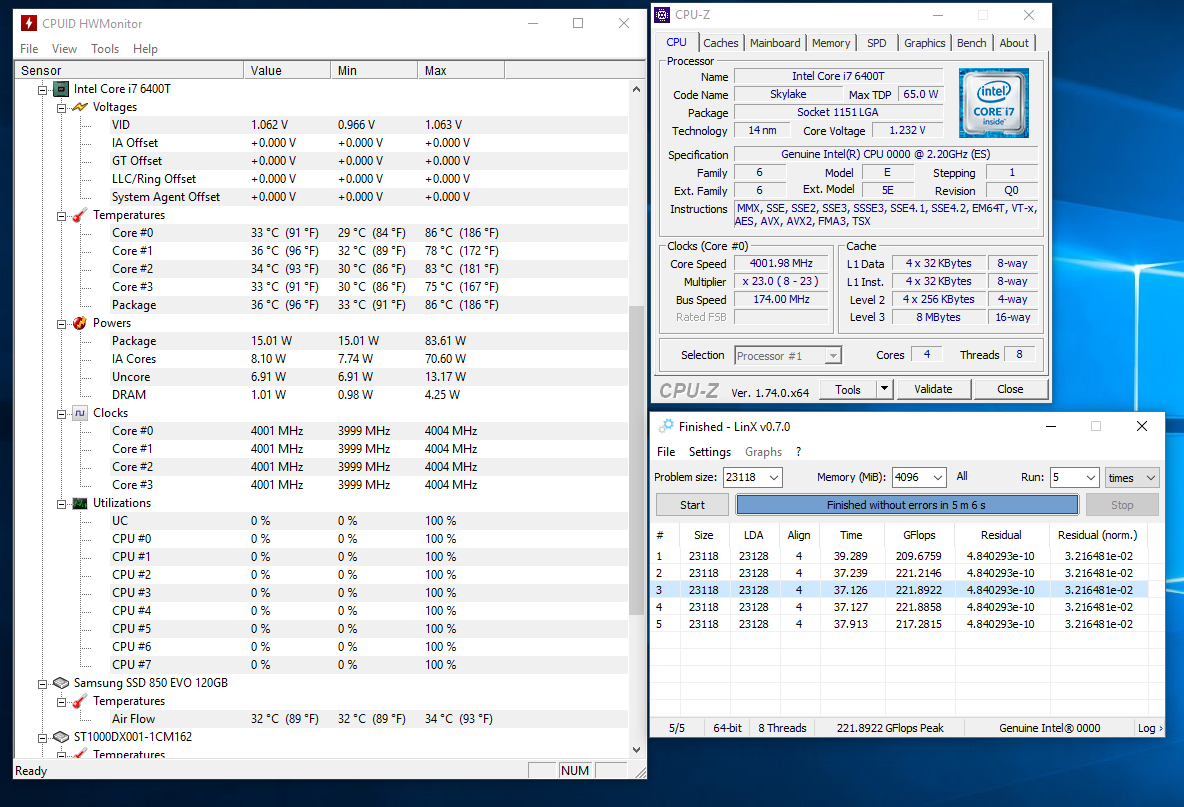1184x807 pixels.
Task: Switch to the Memory tab in CPU-Z
Action: pyautogui.click(x=831, y=43)
